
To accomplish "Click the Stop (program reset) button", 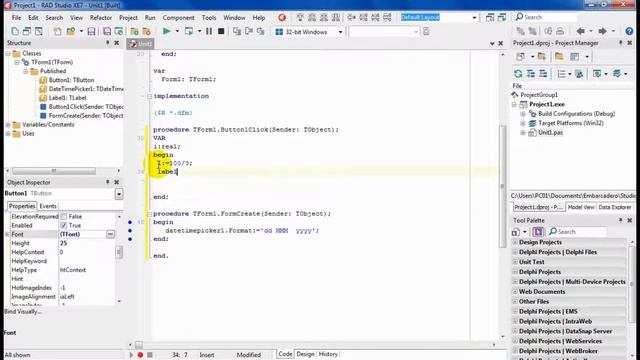I will pyautogui.click(x=221, y=31).
